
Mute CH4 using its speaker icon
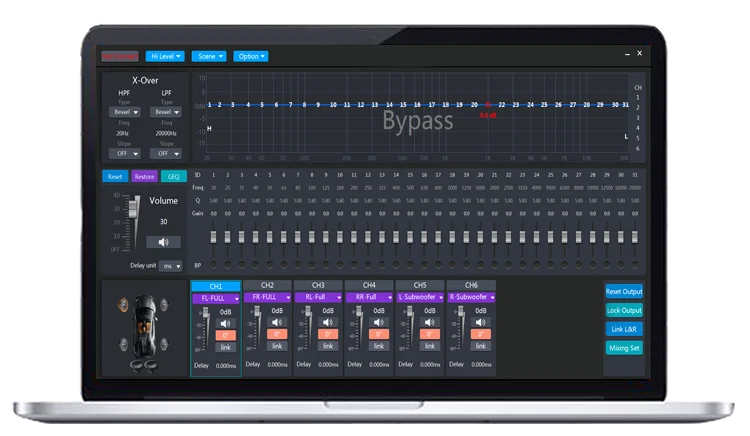point(380,322)
